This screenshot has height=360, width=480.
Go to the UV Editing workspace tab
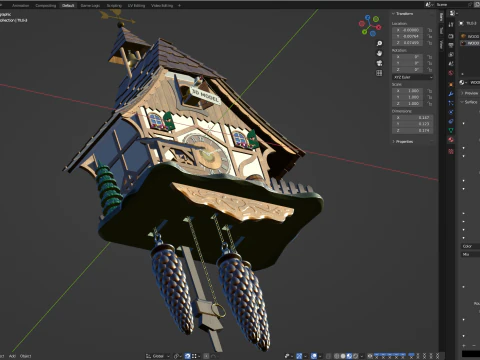[136, 5]
